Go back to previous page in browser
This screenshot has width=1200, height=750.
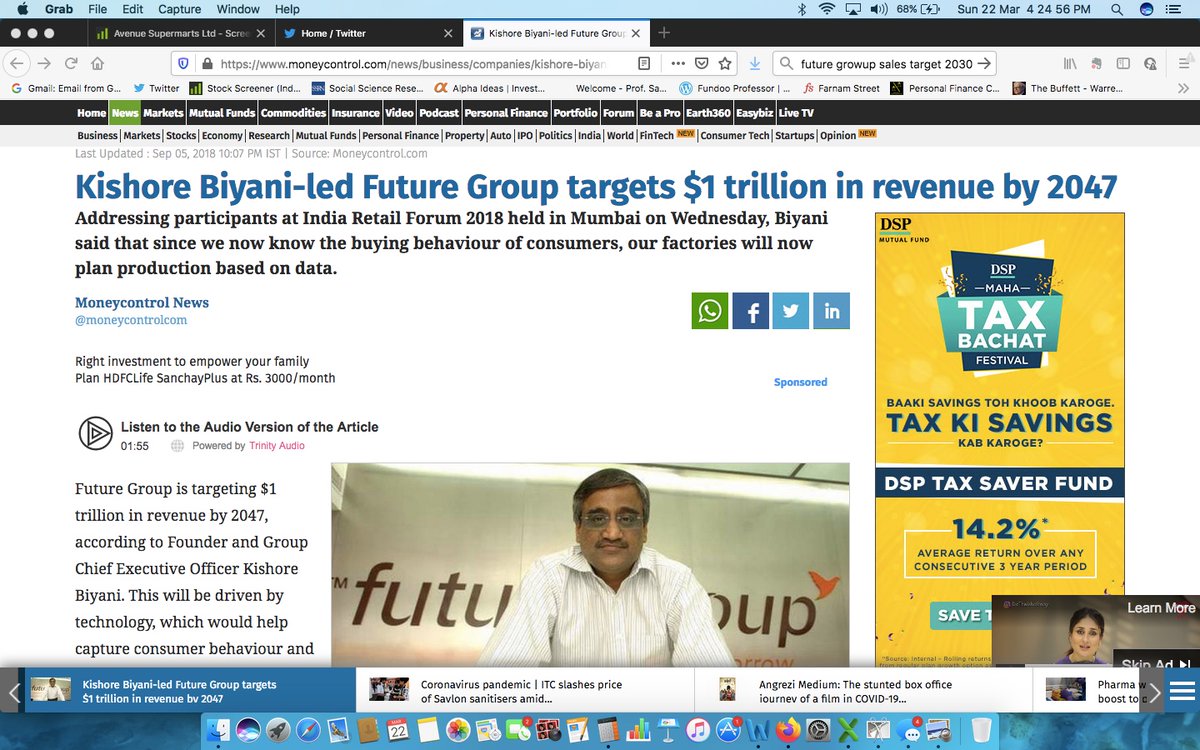point(16,63)
